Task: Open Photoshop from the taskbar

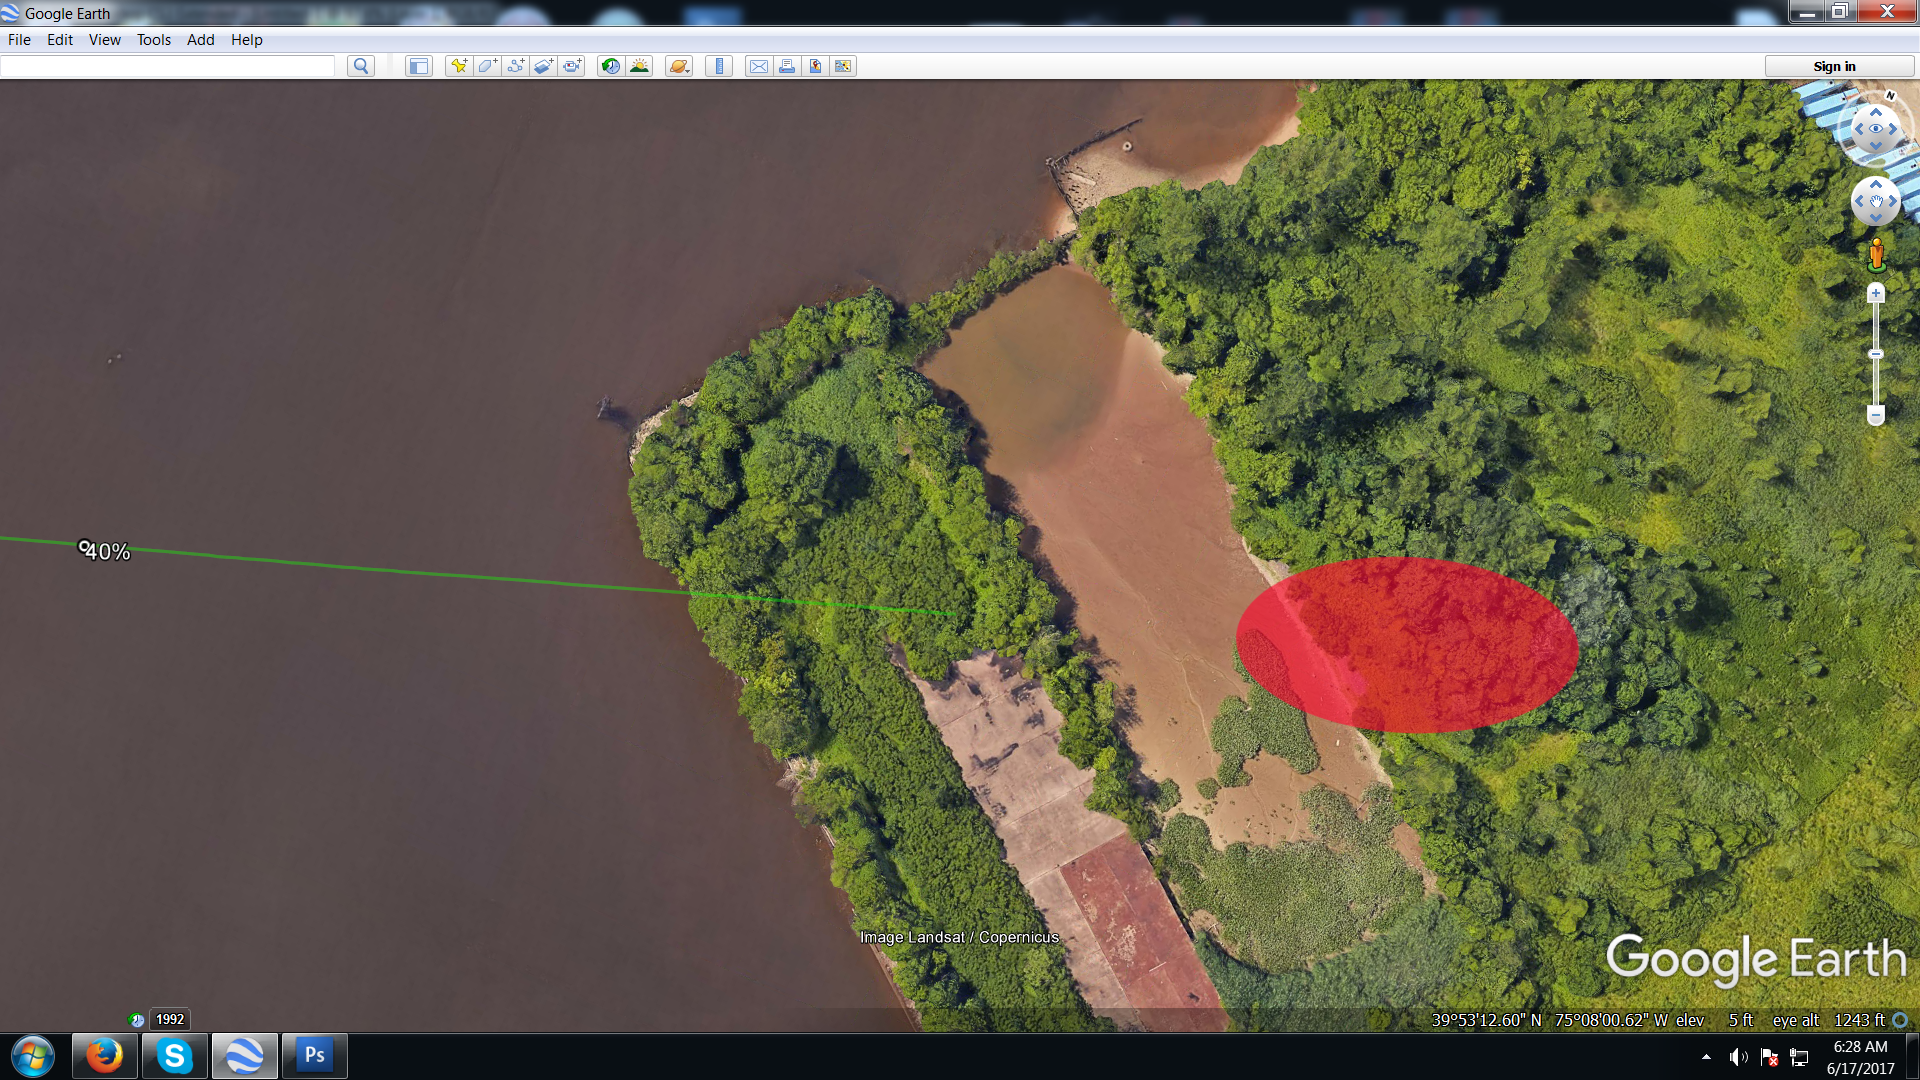Action: [x=314, y=1056]
